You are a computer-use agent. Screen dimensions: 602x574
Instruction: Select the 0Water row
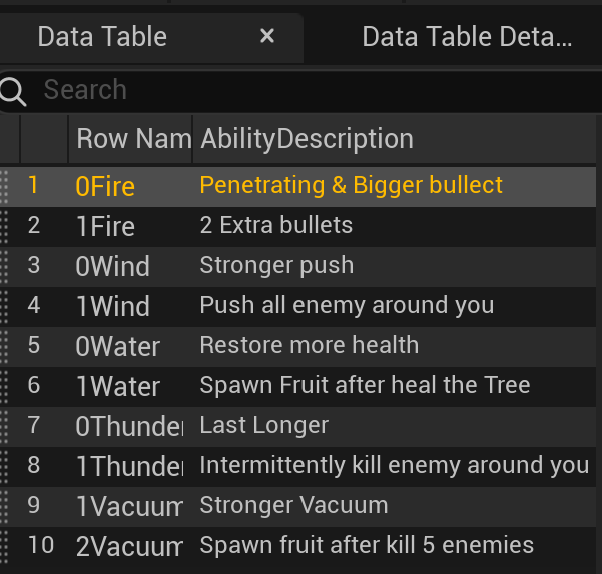click(x=117, y=346)
